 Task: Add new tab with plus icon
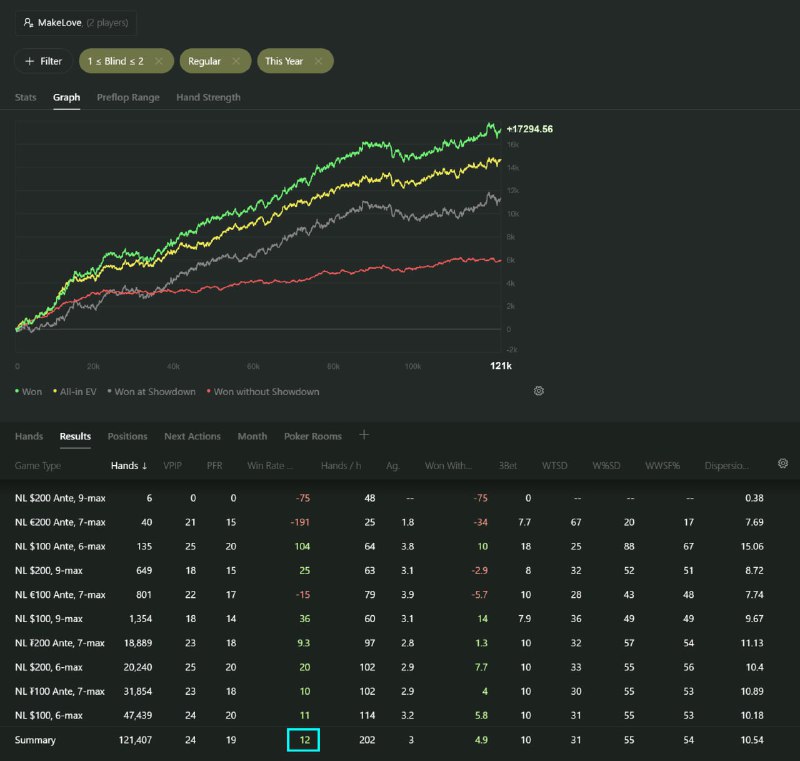pyautogui.click(x=364, y=435)
